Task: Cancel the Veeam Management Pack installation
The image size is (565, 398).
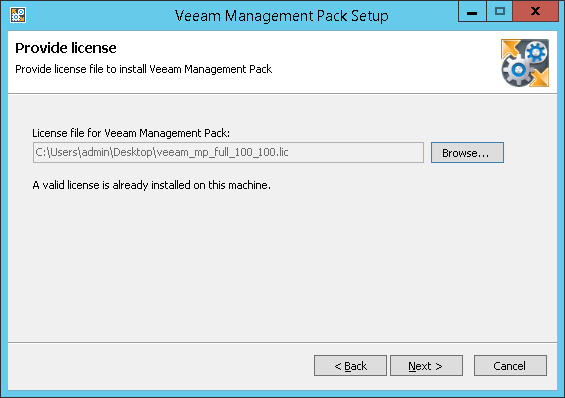Action: [510, 366]
